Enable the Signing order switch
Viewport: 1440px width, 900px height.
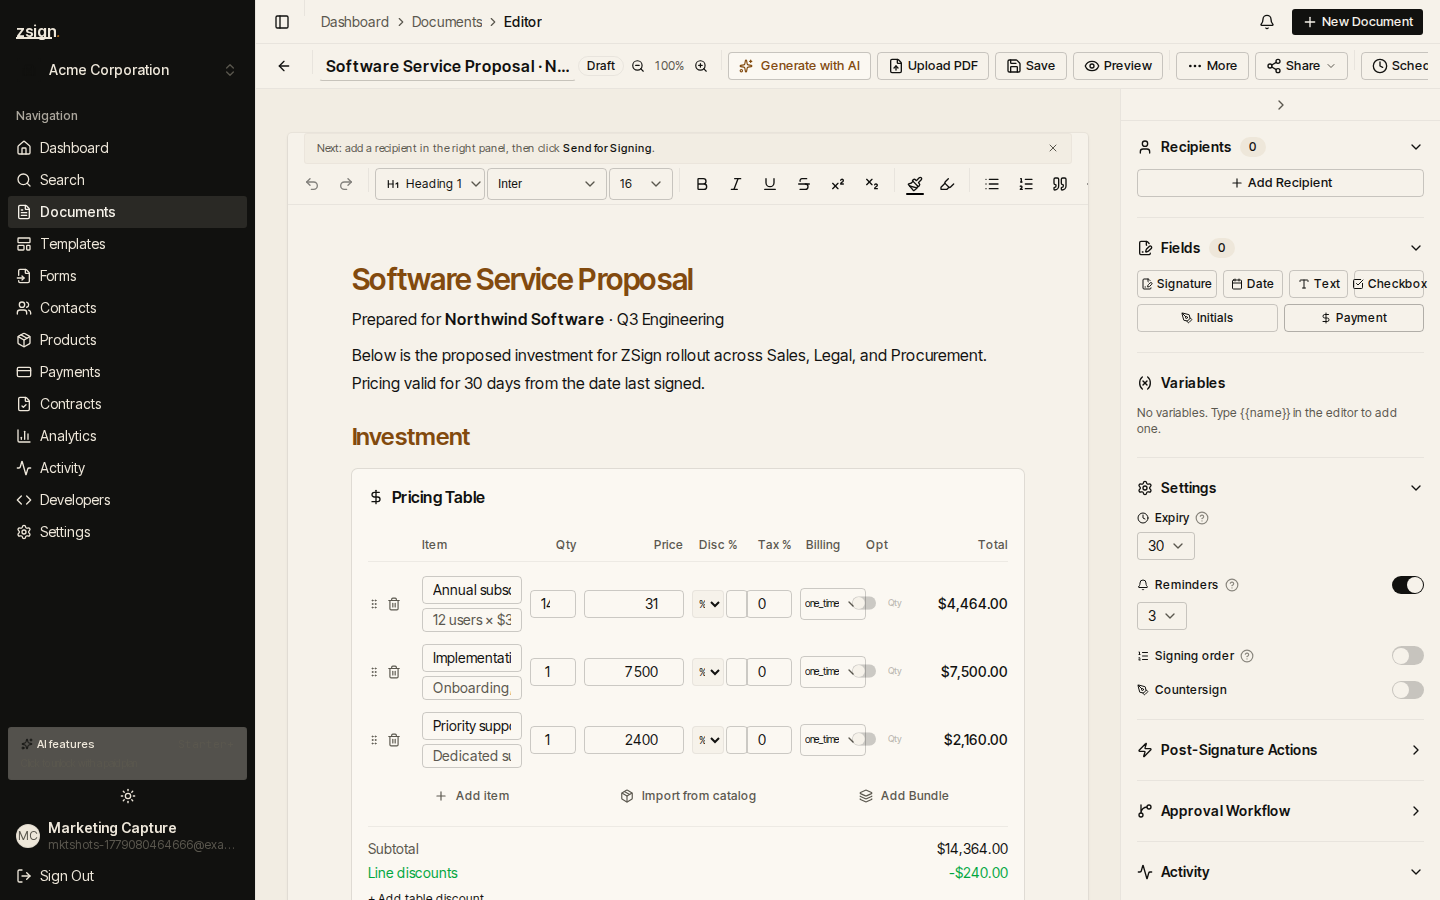(x=1408, y=656)
